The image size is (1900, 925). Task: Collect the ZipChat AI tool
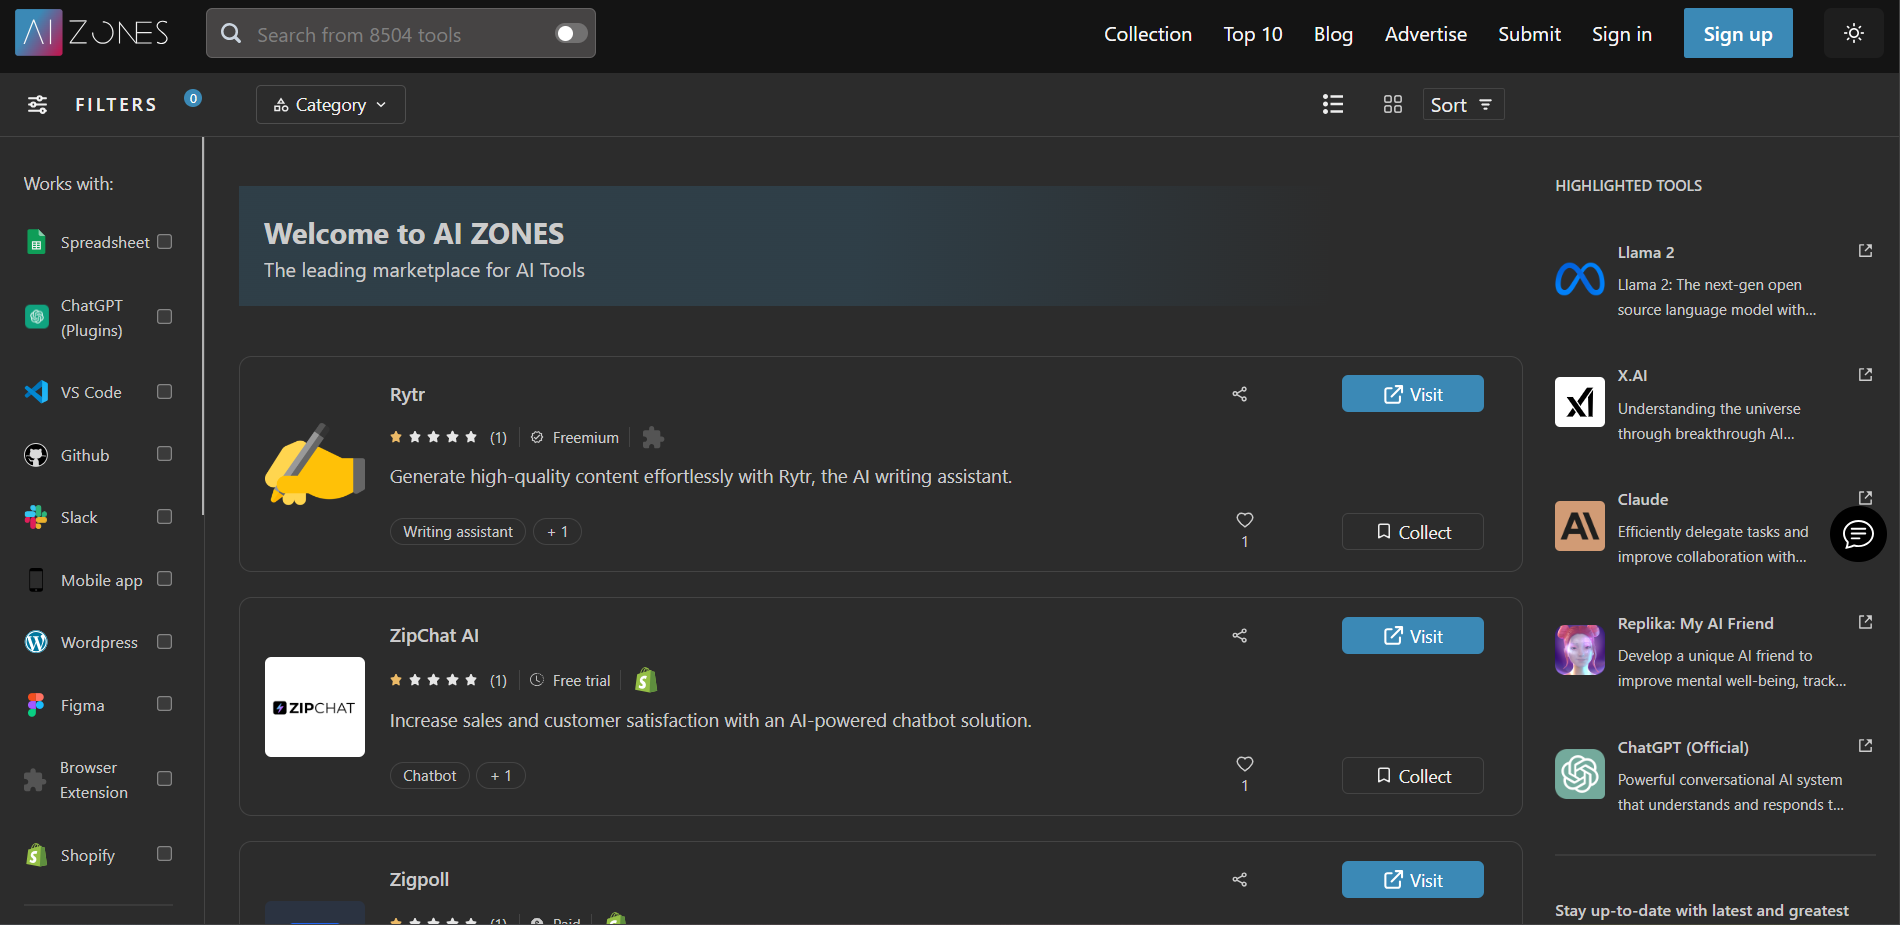[x=1412, y=776]
